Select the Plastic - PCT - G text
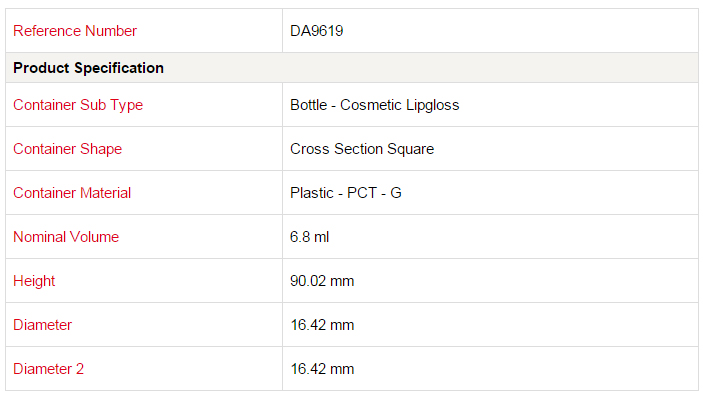 coord(346,193)
